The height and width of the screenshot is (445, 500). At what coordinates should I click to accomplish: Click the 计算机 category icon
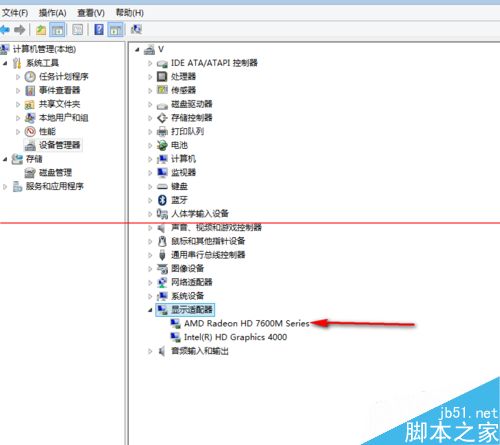[x=162, y=159]
